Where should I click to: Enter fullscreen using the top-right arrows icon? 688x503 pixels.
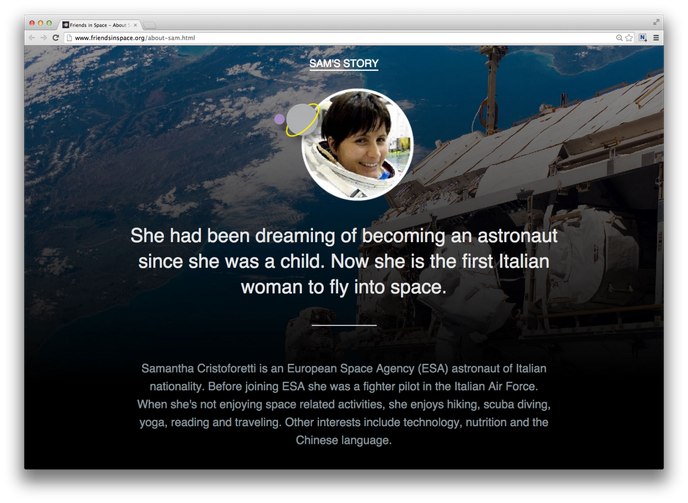click(x=656, y=22)
